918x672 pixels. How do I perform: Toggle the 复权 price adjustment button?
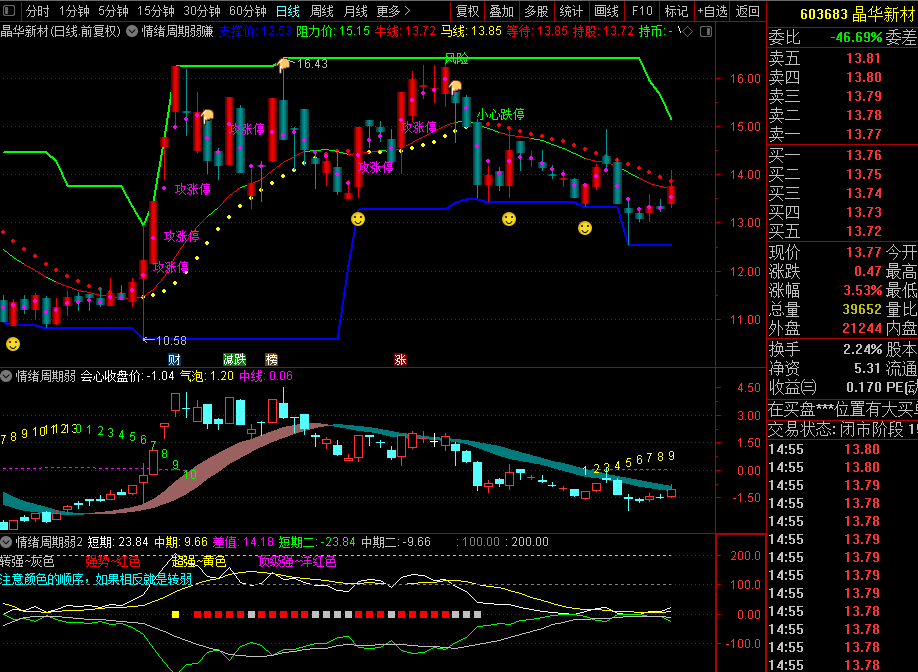467,11
